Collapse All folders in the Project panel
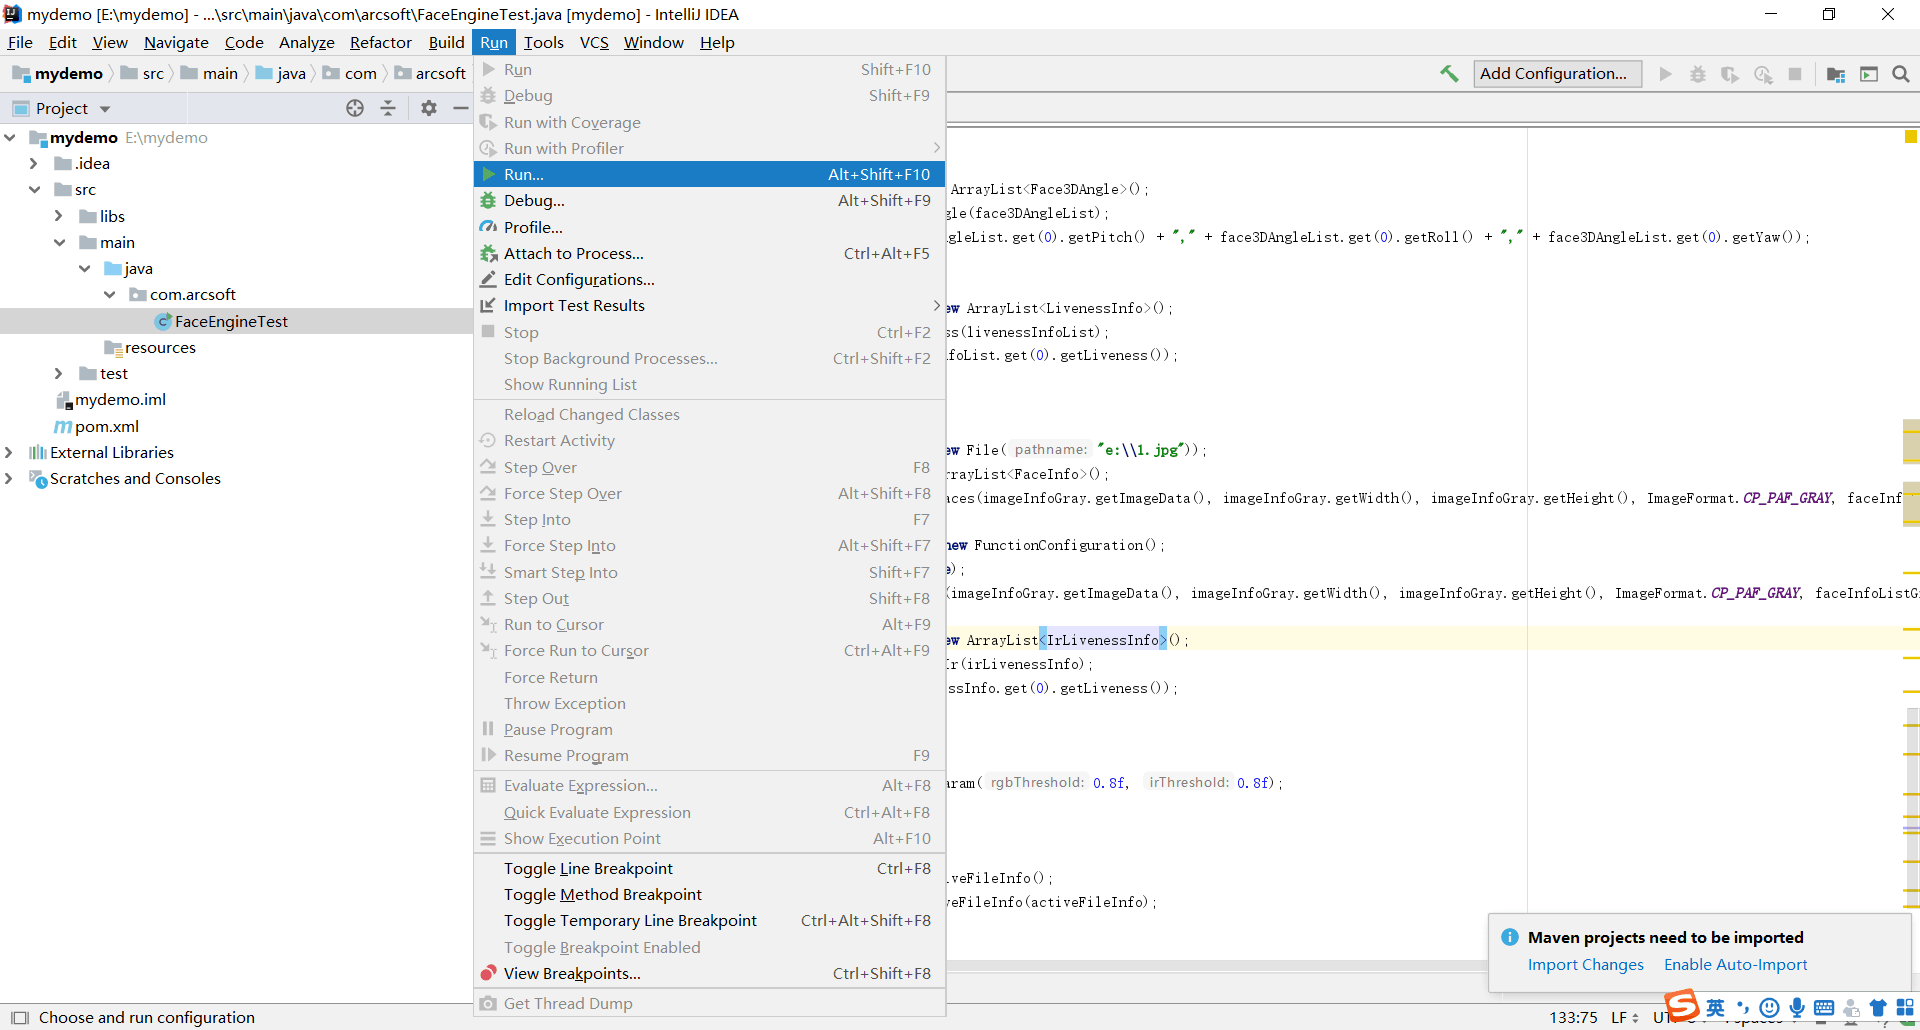 388,108
